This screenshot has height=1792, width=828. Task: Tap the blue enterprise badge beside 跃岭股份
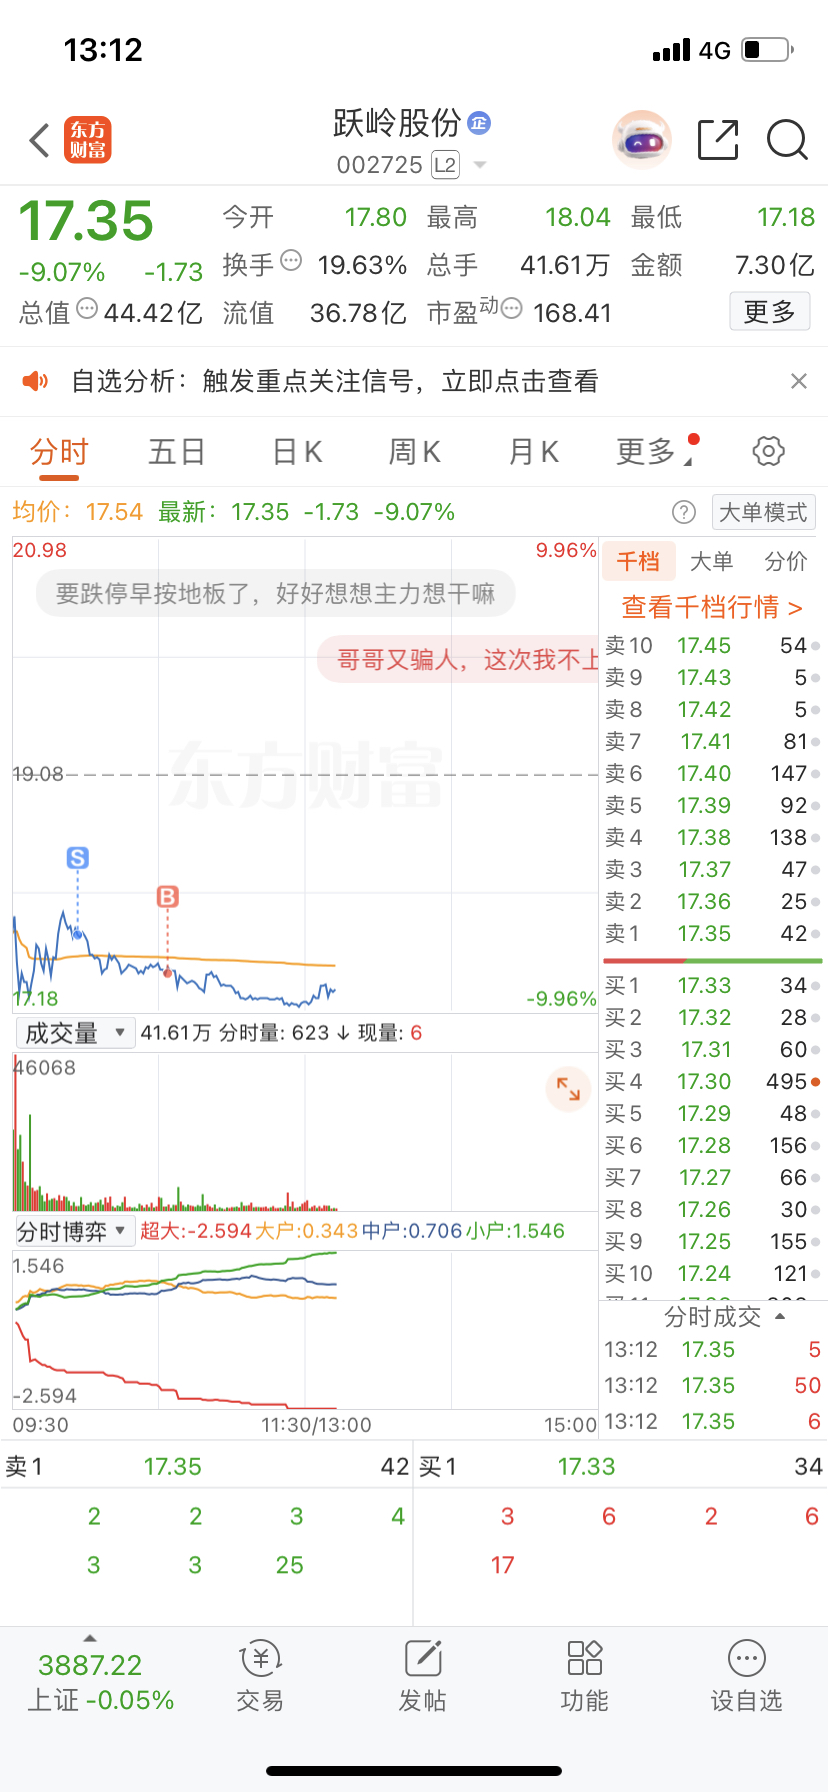pyautogui.click(x=479, y=123)
